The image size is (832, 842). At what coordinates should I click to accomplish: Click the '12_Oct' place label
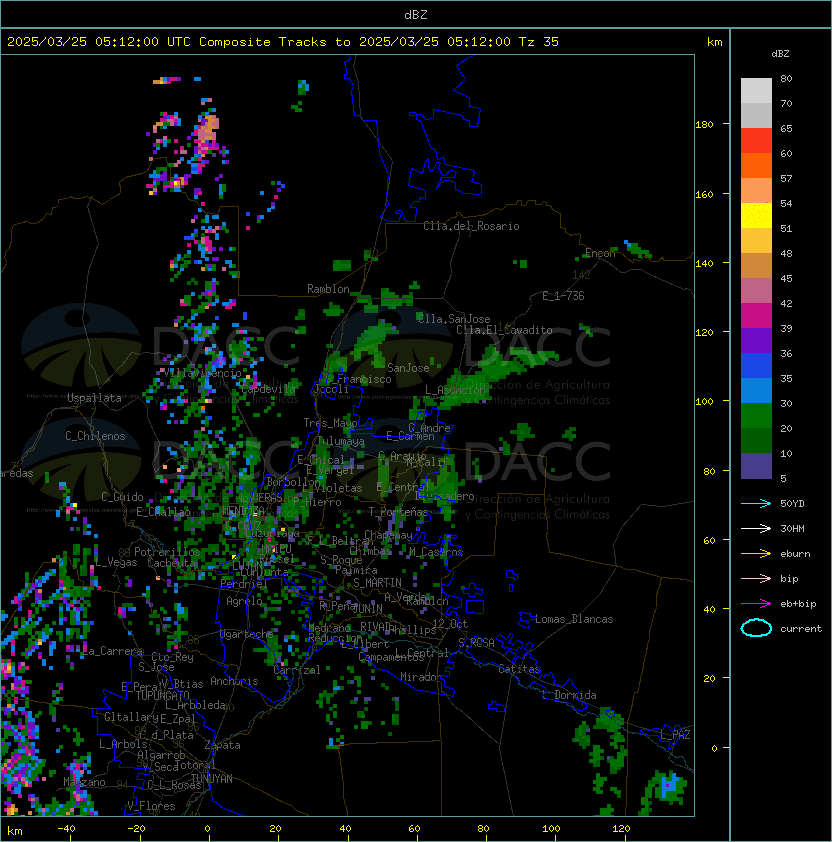pos(450,623)
